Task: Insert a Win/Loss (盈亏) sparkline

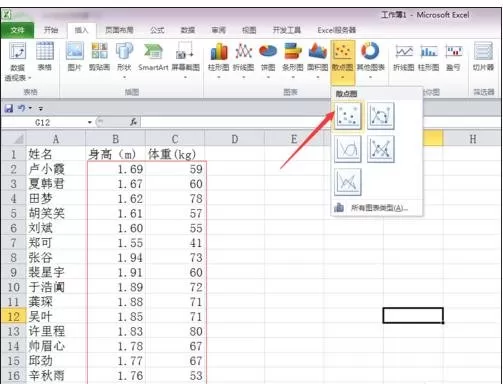Action: (x=453, y=57)
